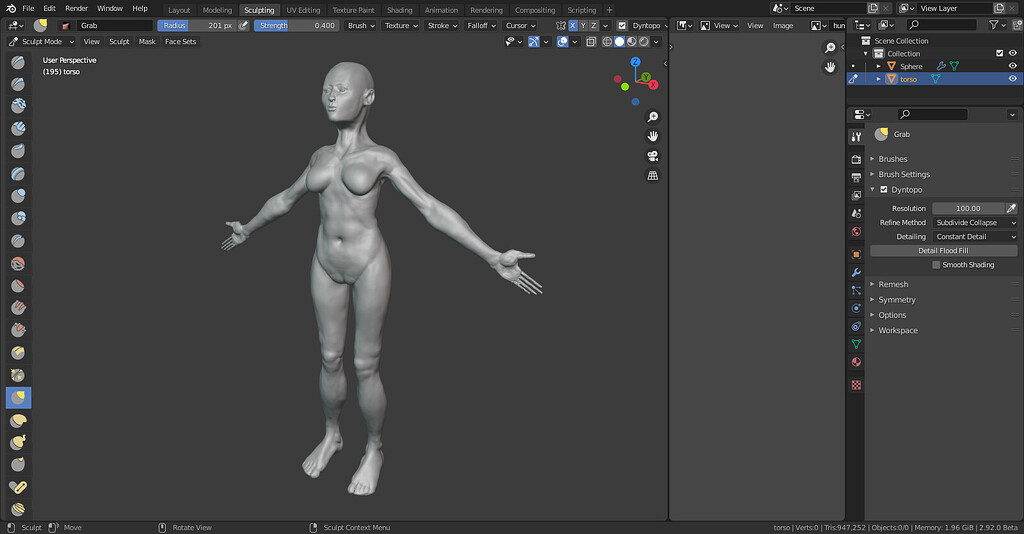
Task: Expand the Sphere item in outliner
Action: click(x=878, y=66)
